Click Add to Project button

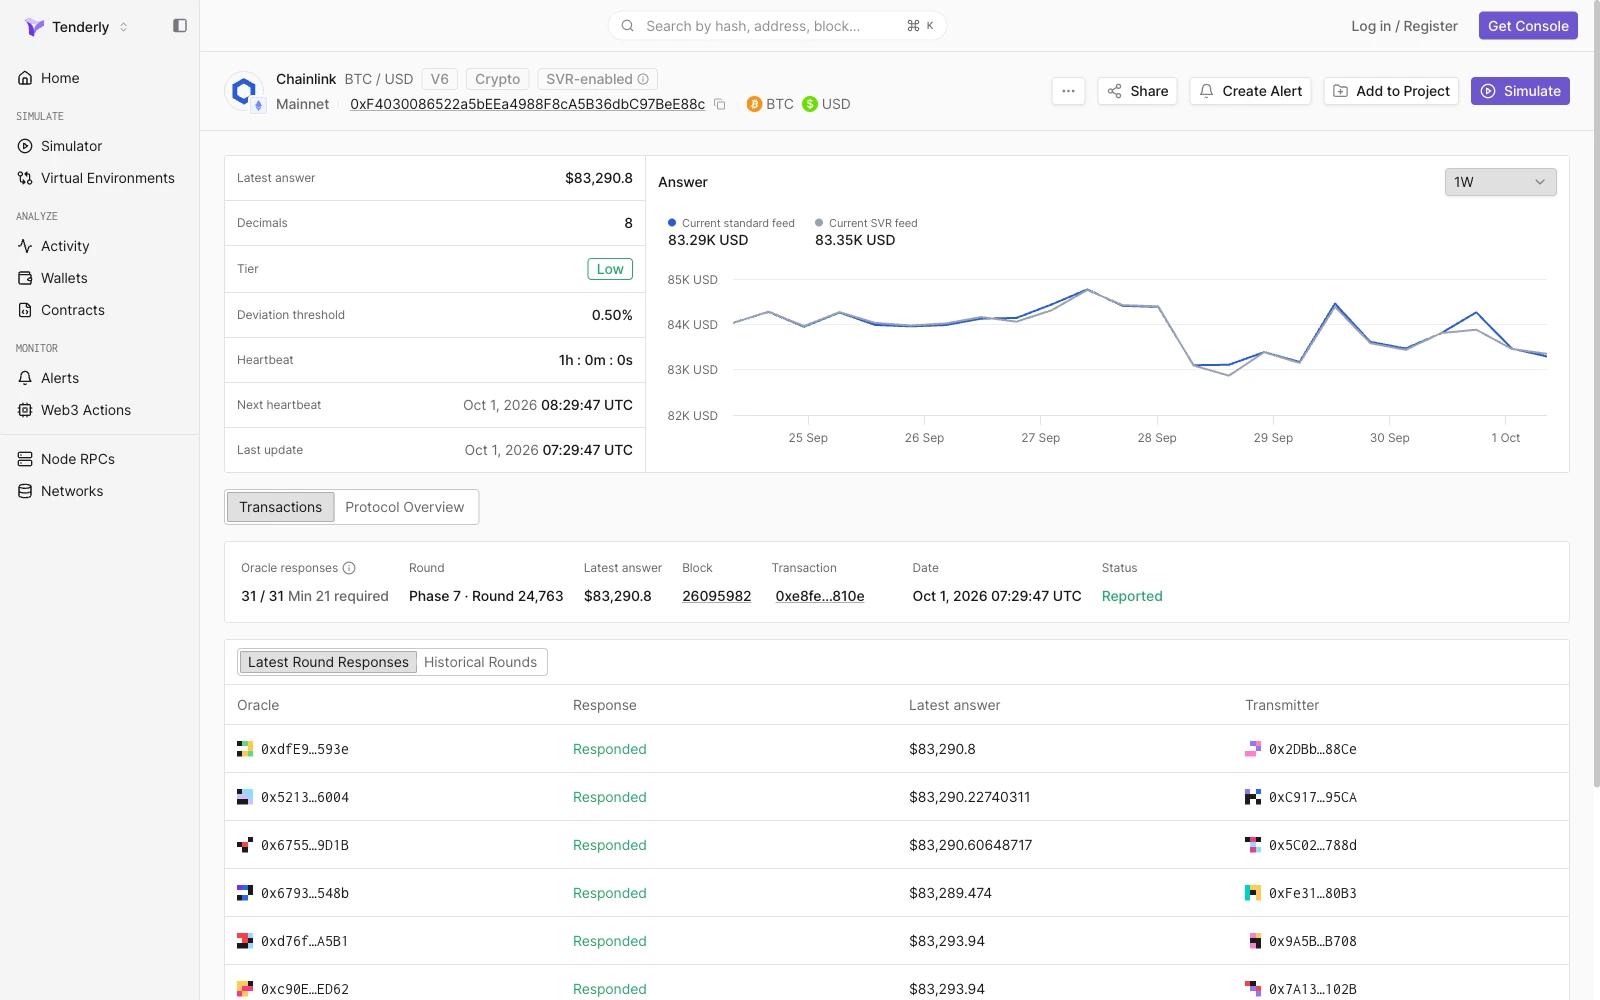click(1391, 91)
